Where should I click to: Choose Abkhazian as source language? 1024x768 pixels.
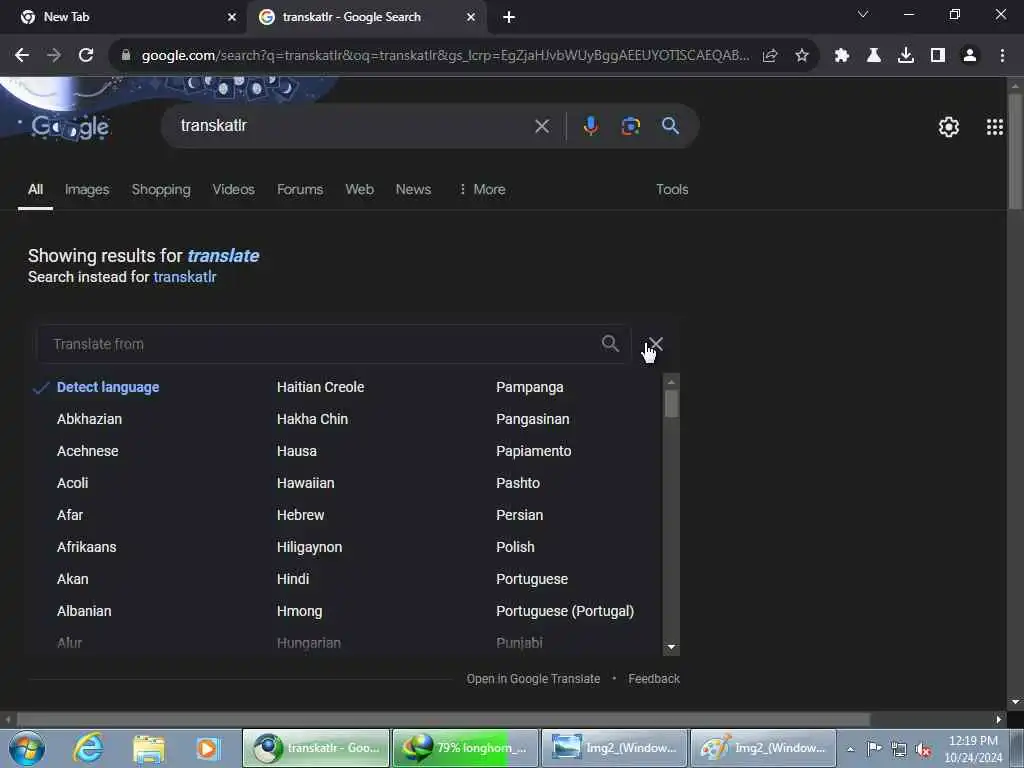pos(89,419)
